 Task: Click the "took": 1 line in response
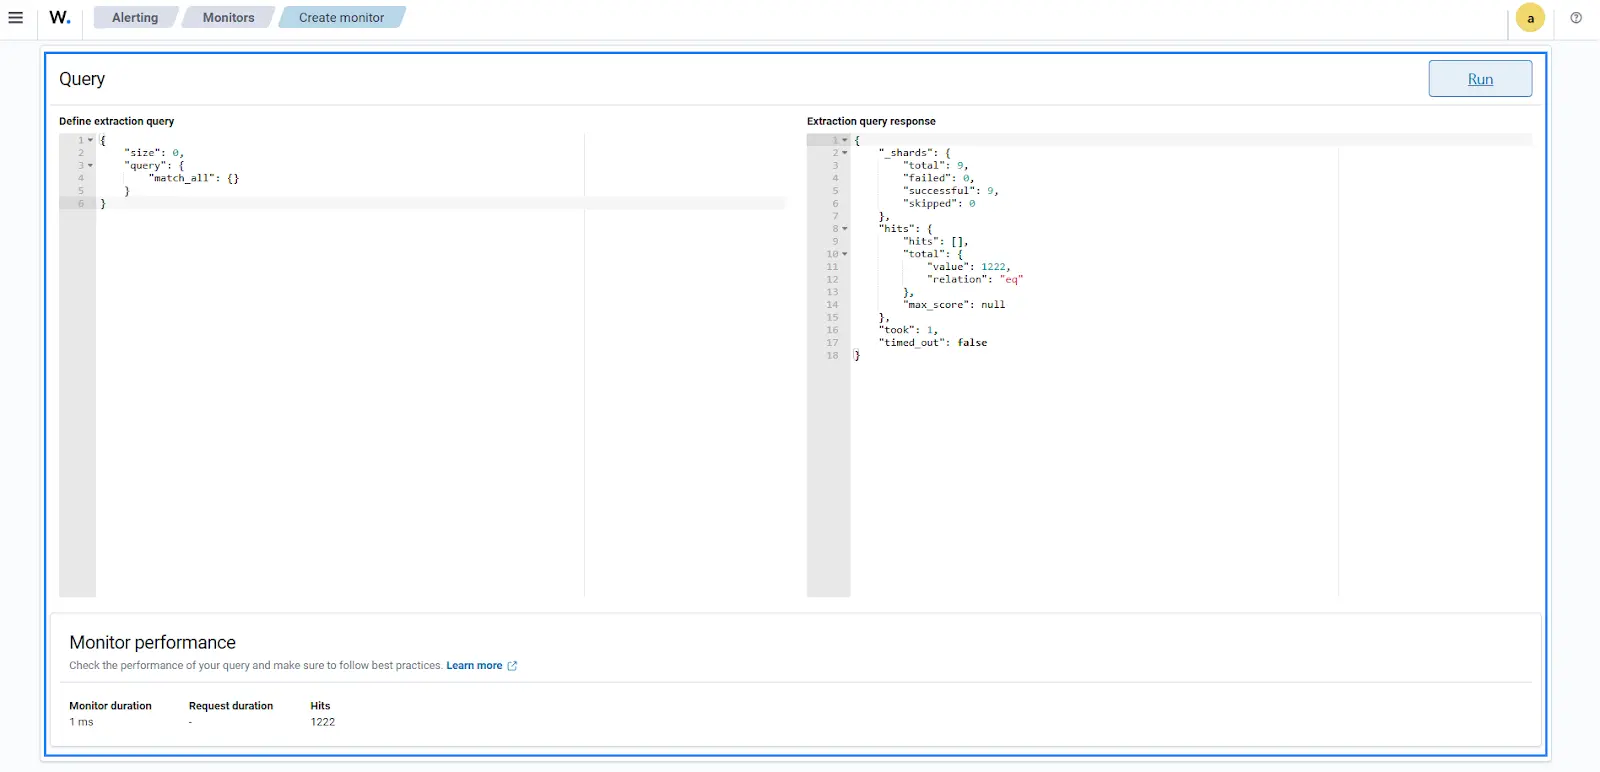point(908,330)
